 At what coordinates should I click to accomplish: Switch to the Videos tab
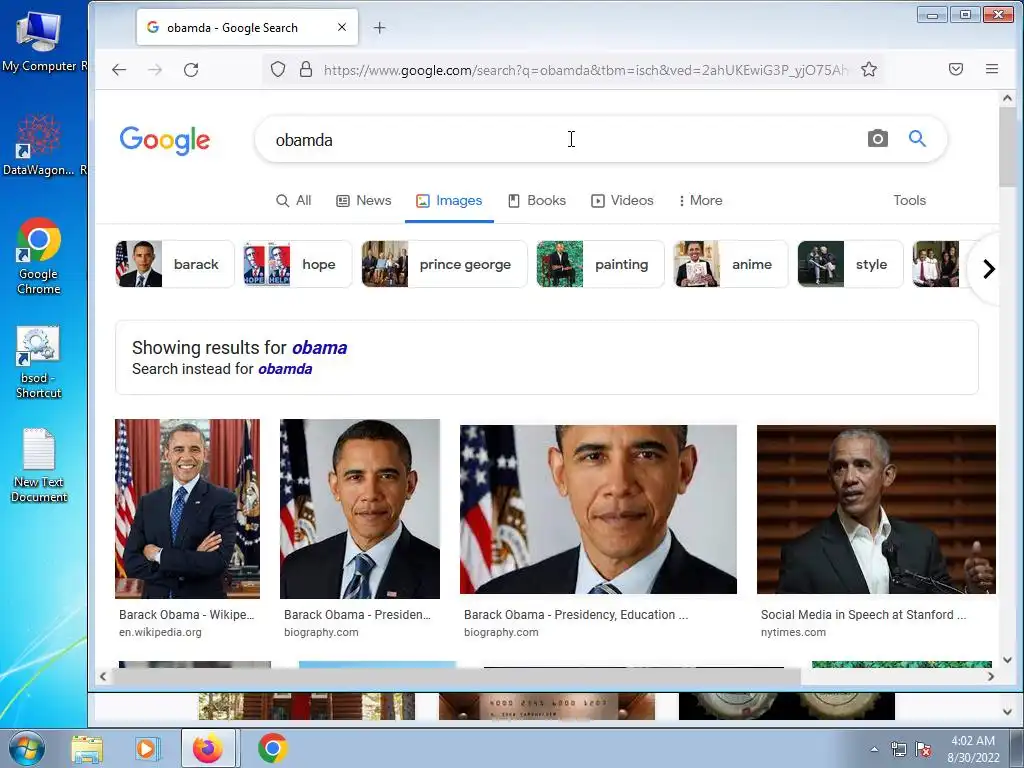622,200
